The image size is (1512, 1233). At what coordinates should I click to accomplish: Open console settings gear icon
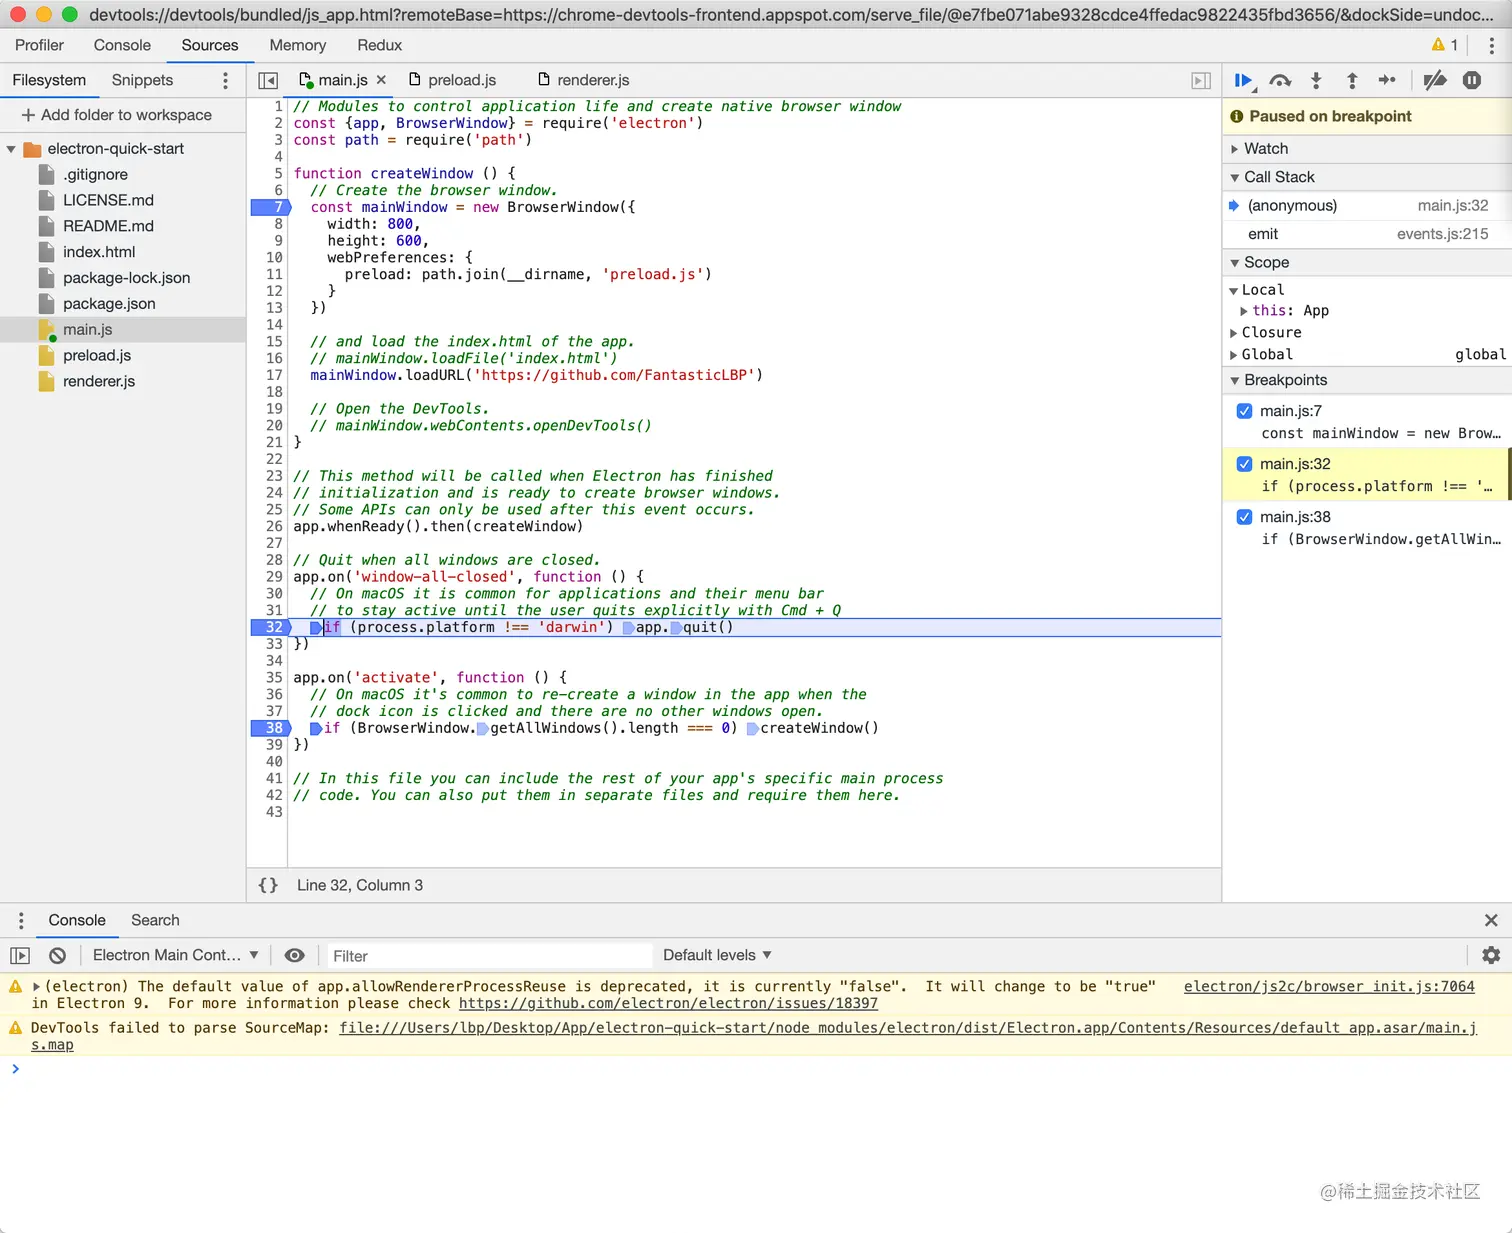pyautogui.click(x=1491, y=956)
